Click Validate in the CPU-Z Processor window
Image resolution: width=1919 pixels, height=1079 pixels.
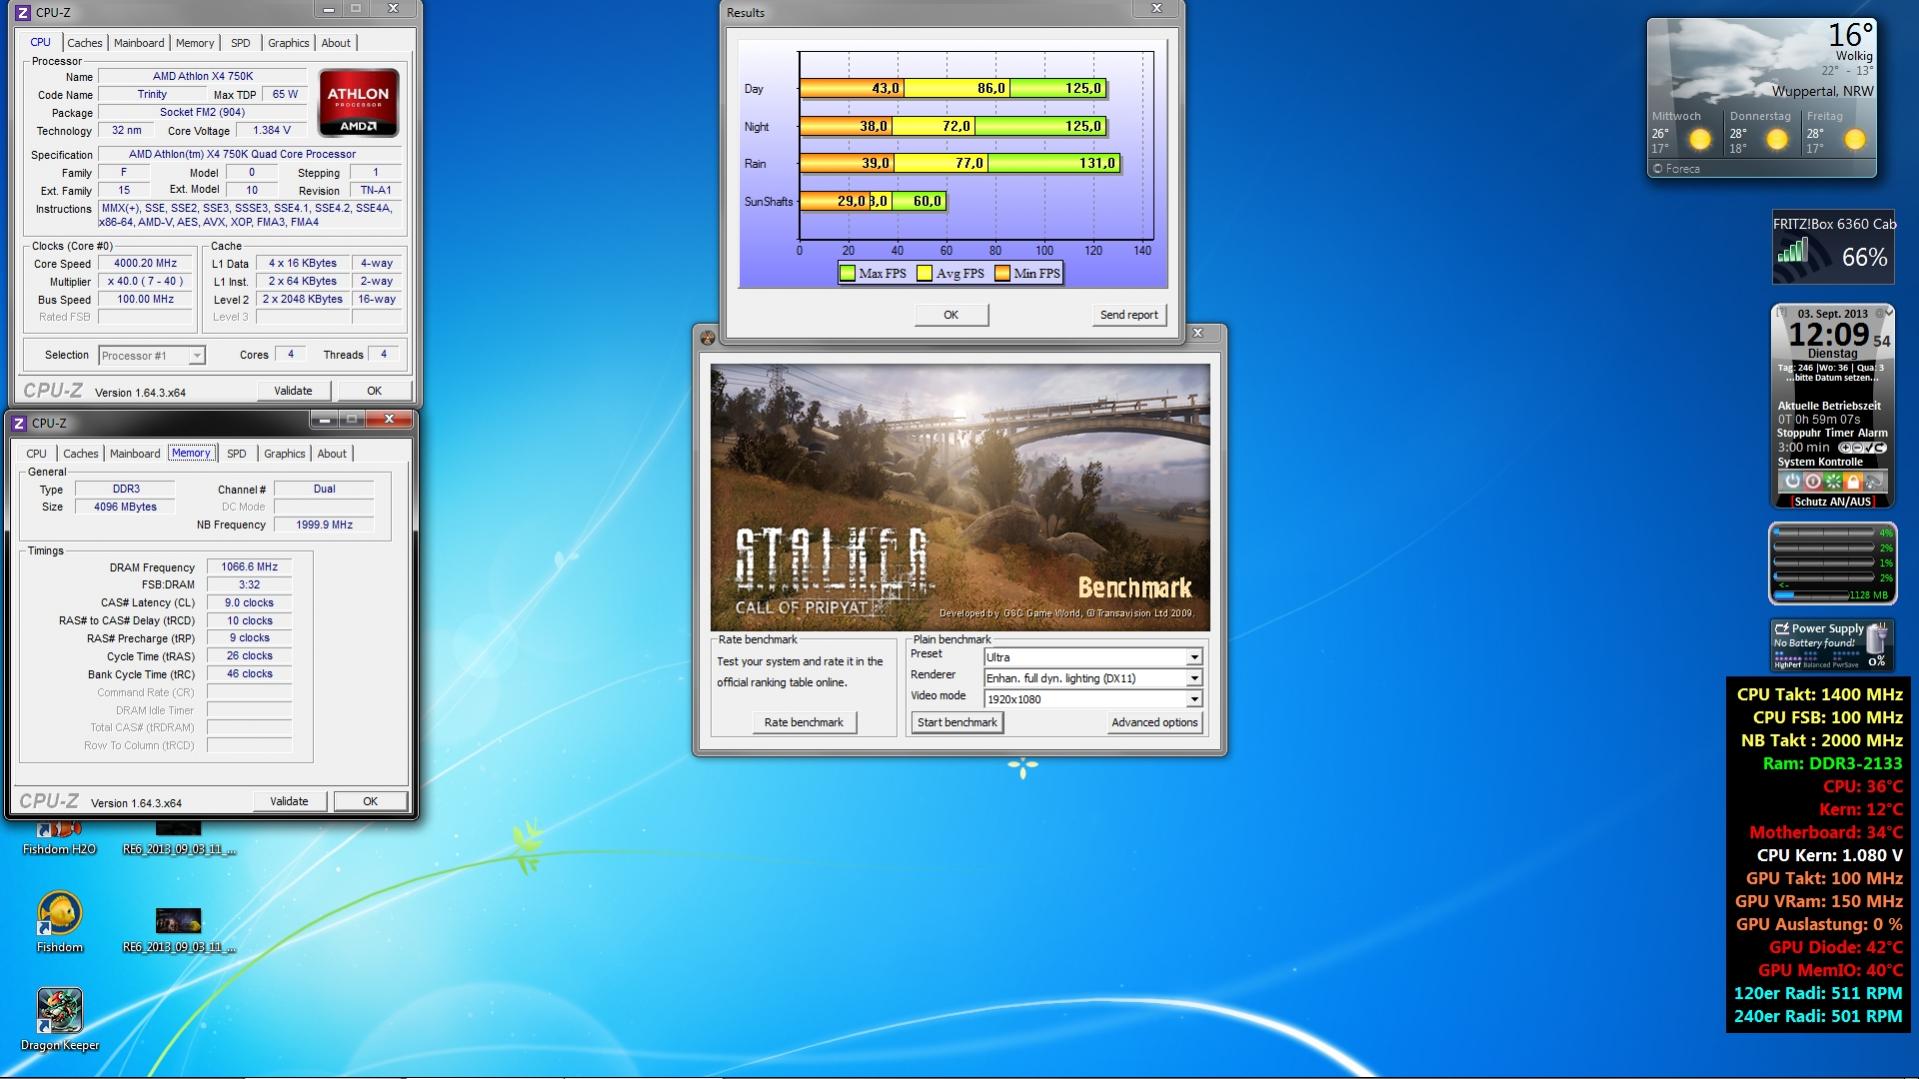[x=293, y=391]
